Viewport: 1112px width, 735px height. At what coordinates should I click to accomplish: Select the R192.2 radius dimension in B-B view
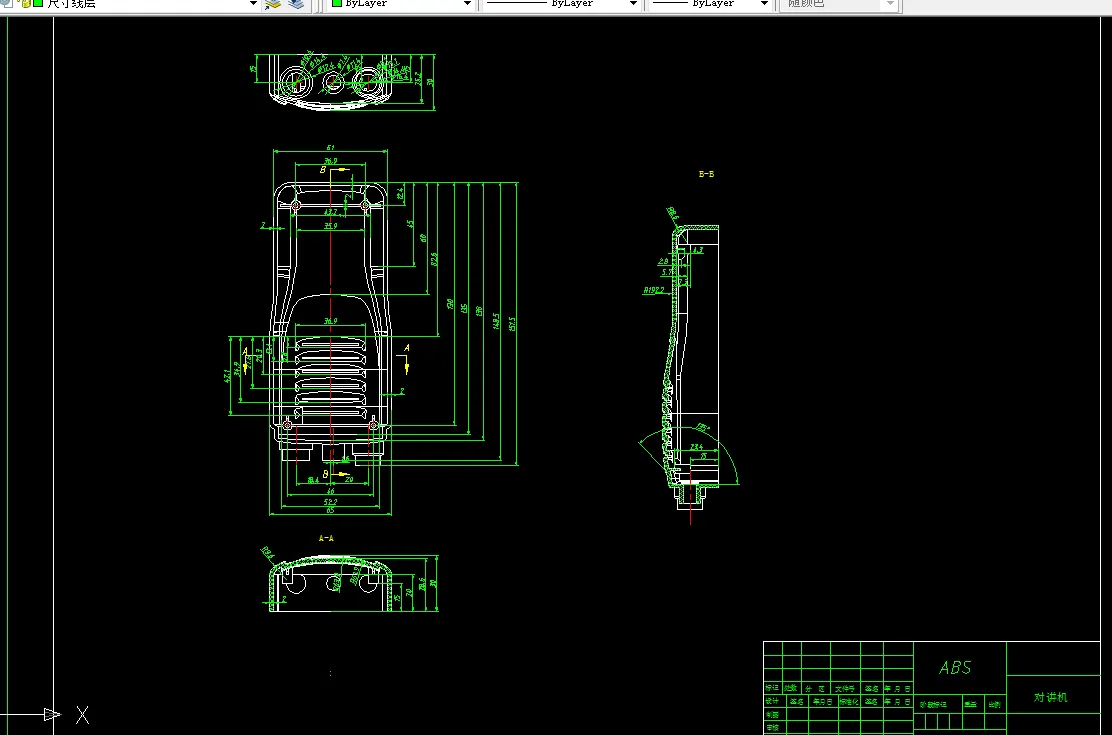(x=654, y=290)
